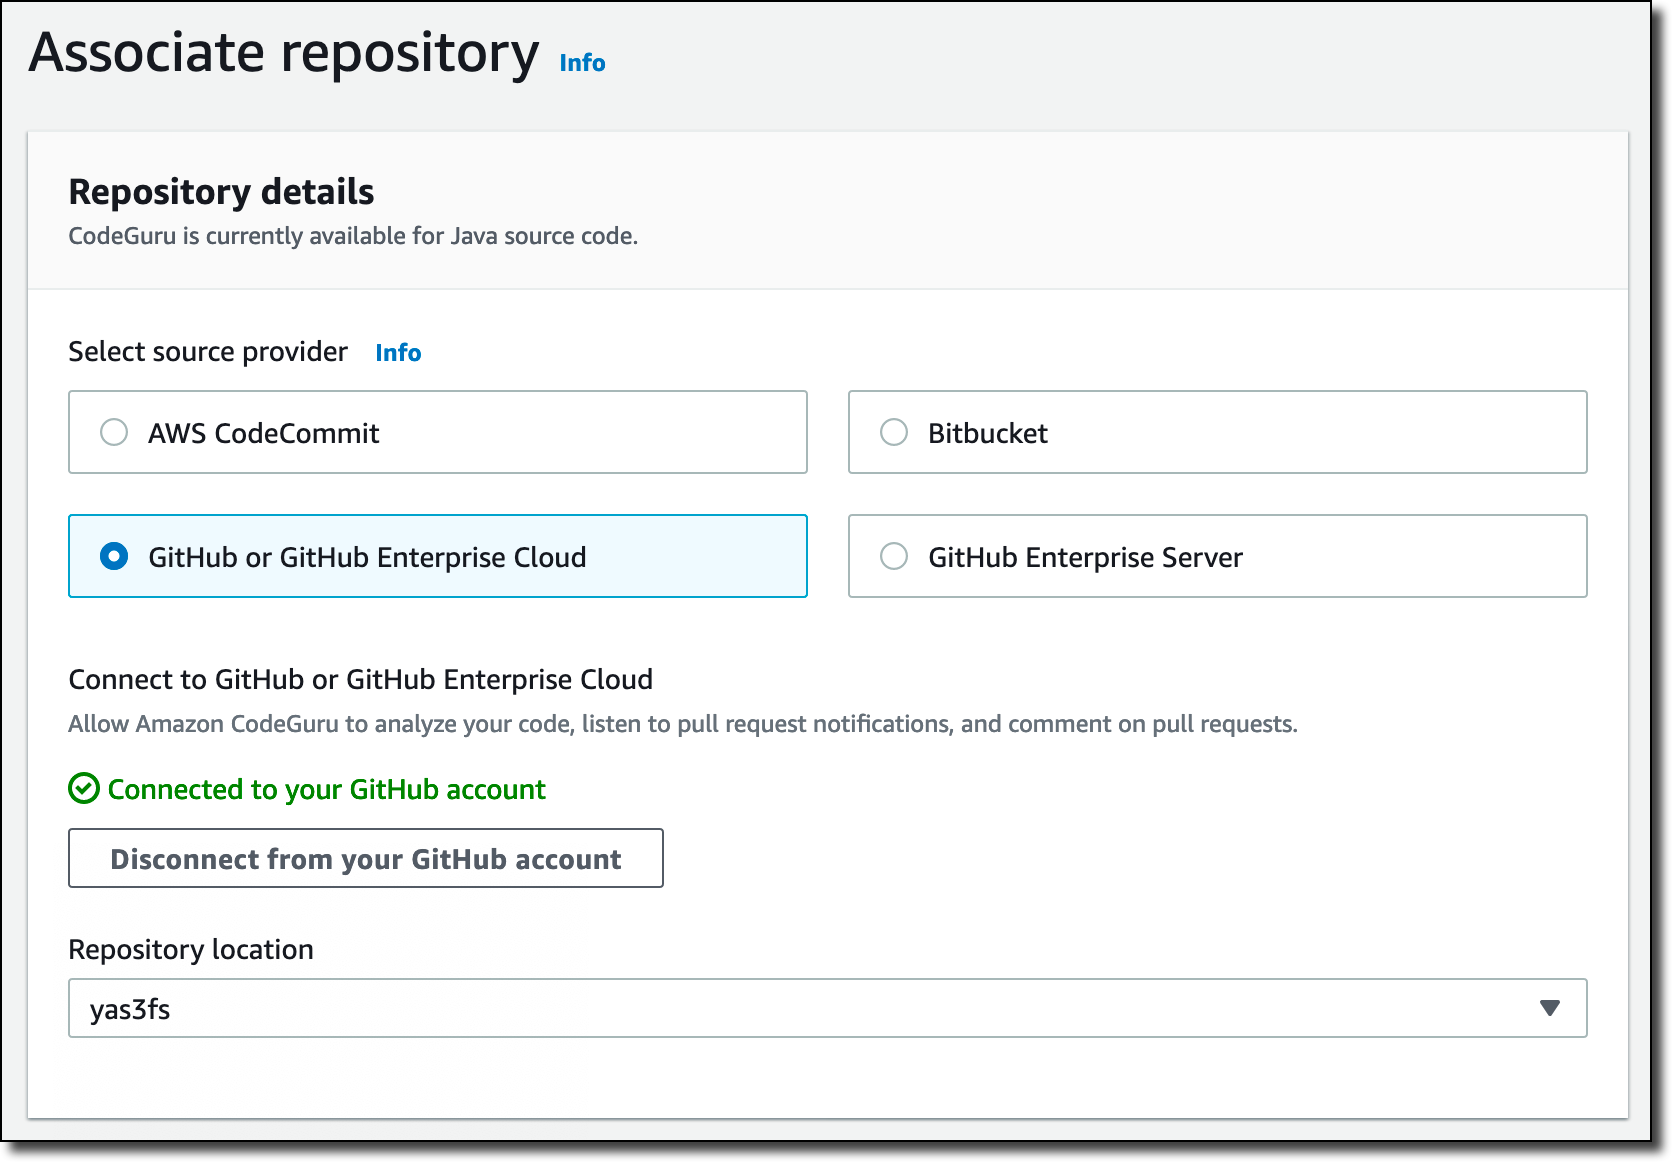
Task: Click the green connected checkmark icon
Action: click(x=84, y=789)
